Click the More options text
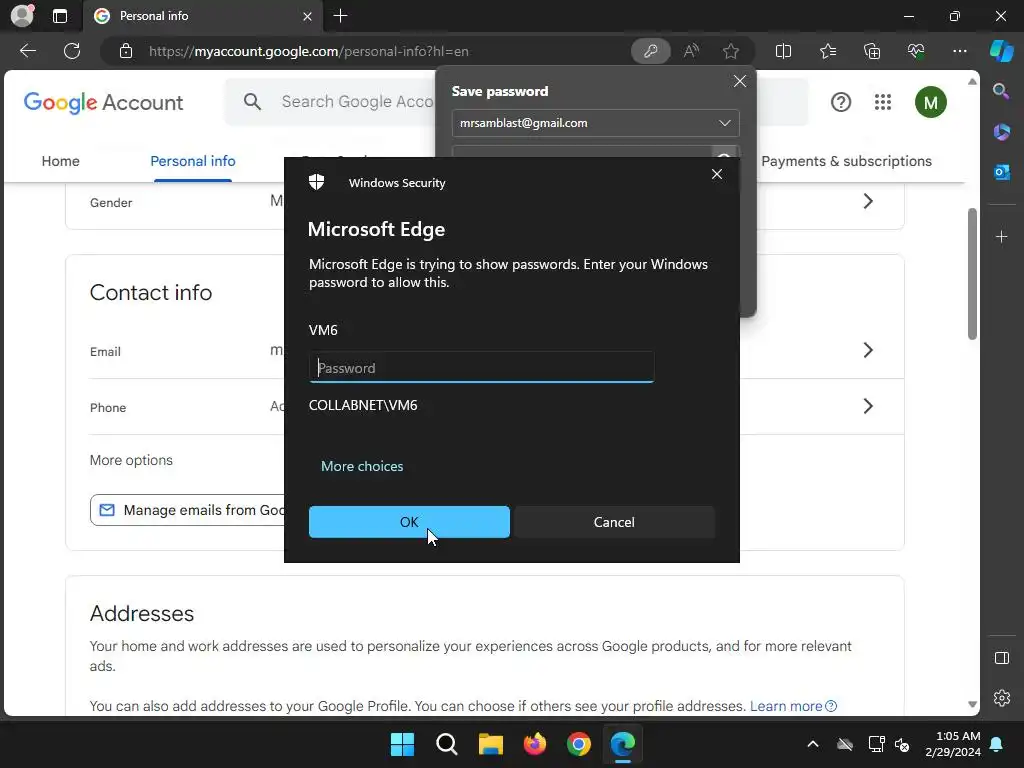Image resolution: width=1024 pixels, height=768 pixels. point(131,460)
